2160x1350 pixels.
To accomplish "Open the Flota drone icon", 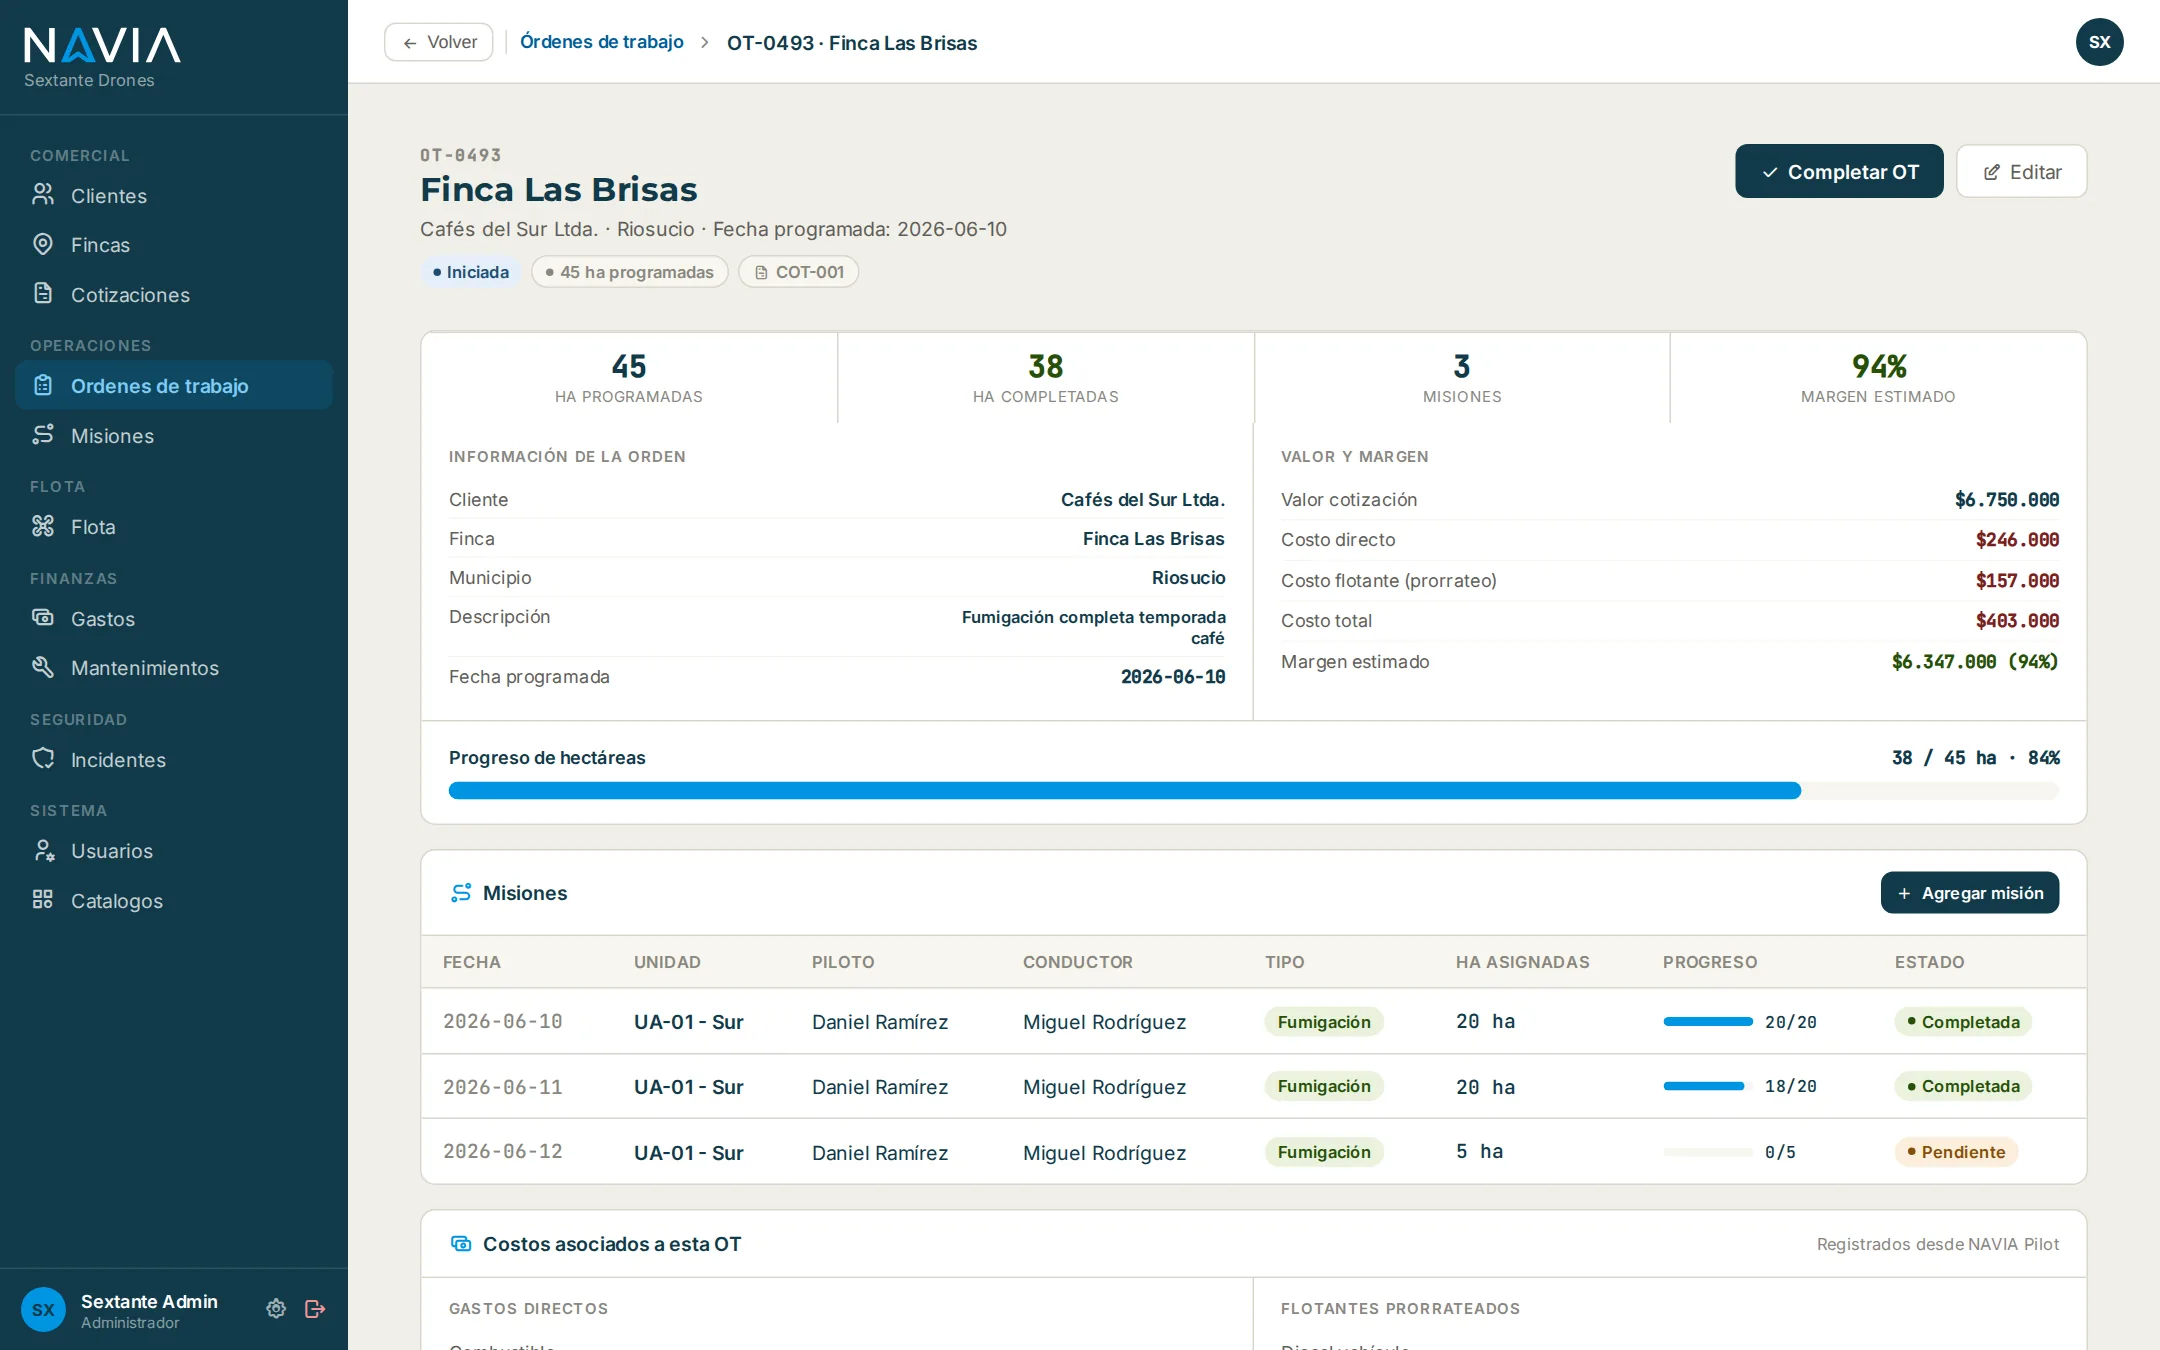I will pyautogui.click(x=43, y=526).
